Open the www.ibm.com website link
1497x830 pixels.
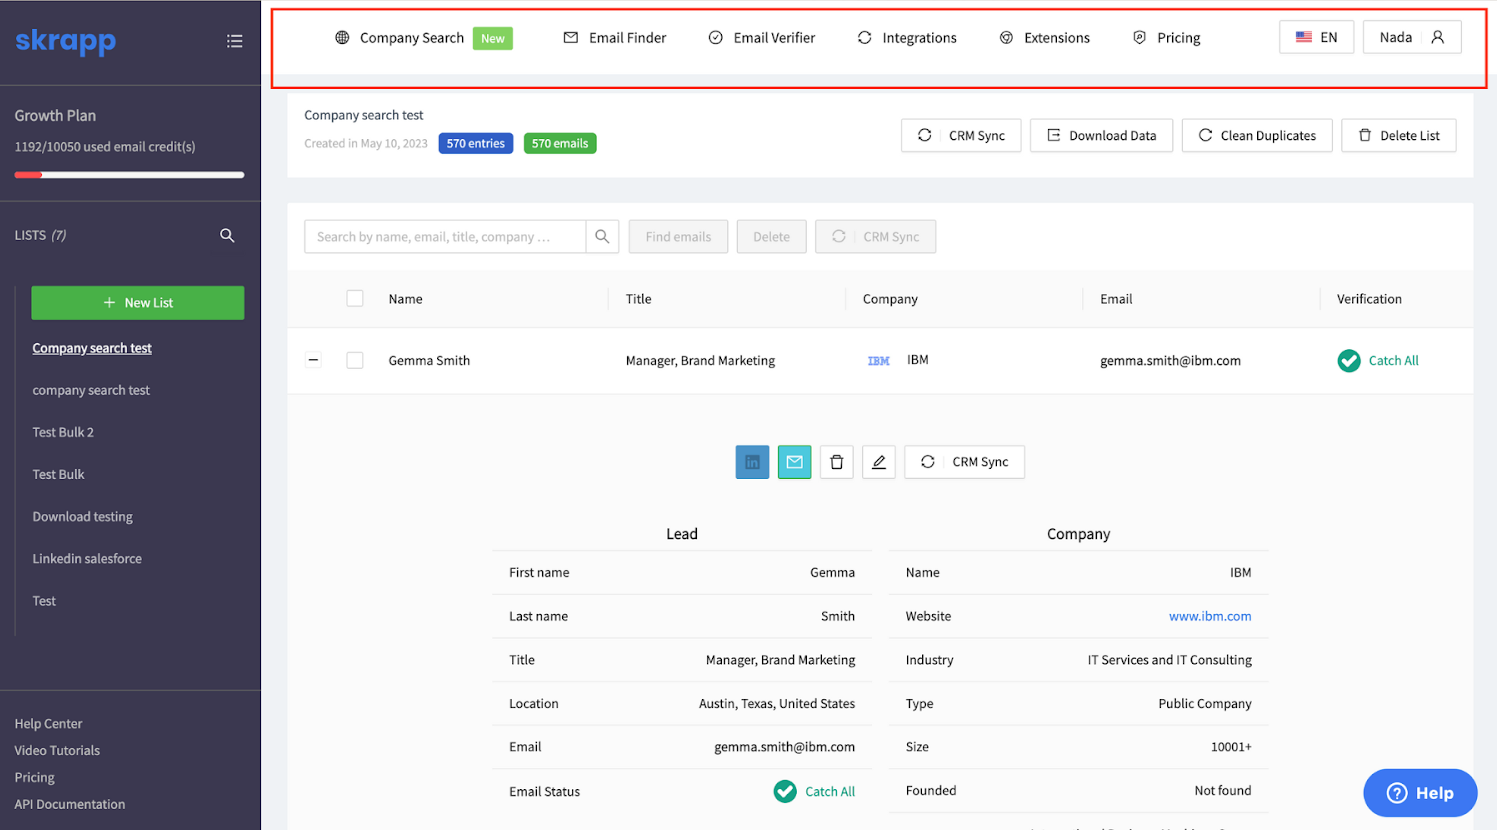[1210, 616]
